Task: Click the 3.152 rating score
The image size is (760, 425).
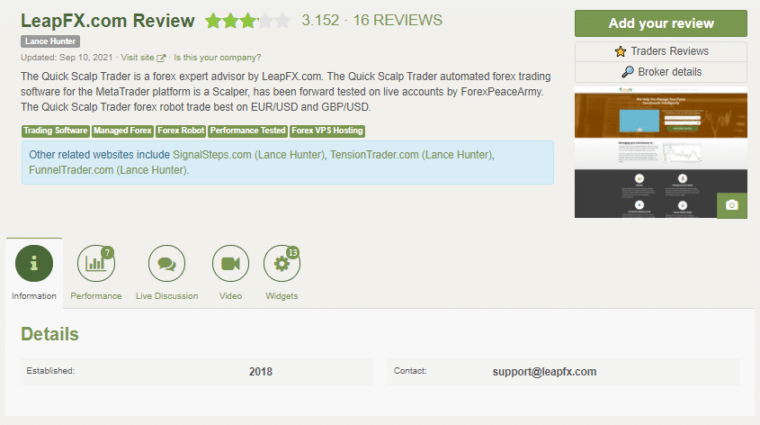Action: point(320,20)
